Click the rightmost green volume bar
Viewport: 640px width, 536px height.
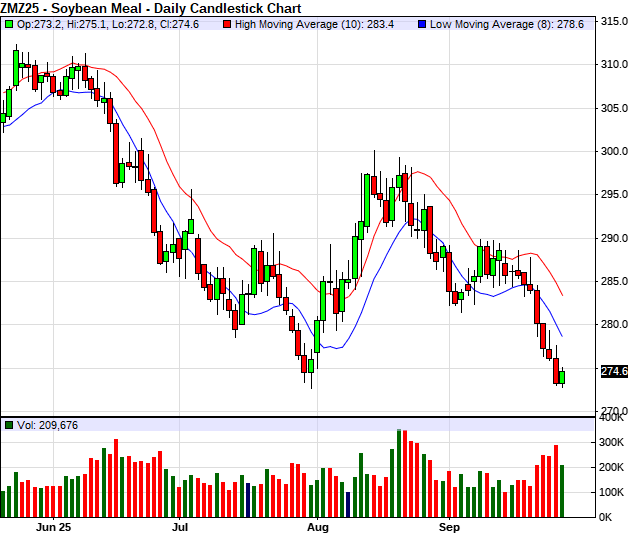[x=562, y=491]
